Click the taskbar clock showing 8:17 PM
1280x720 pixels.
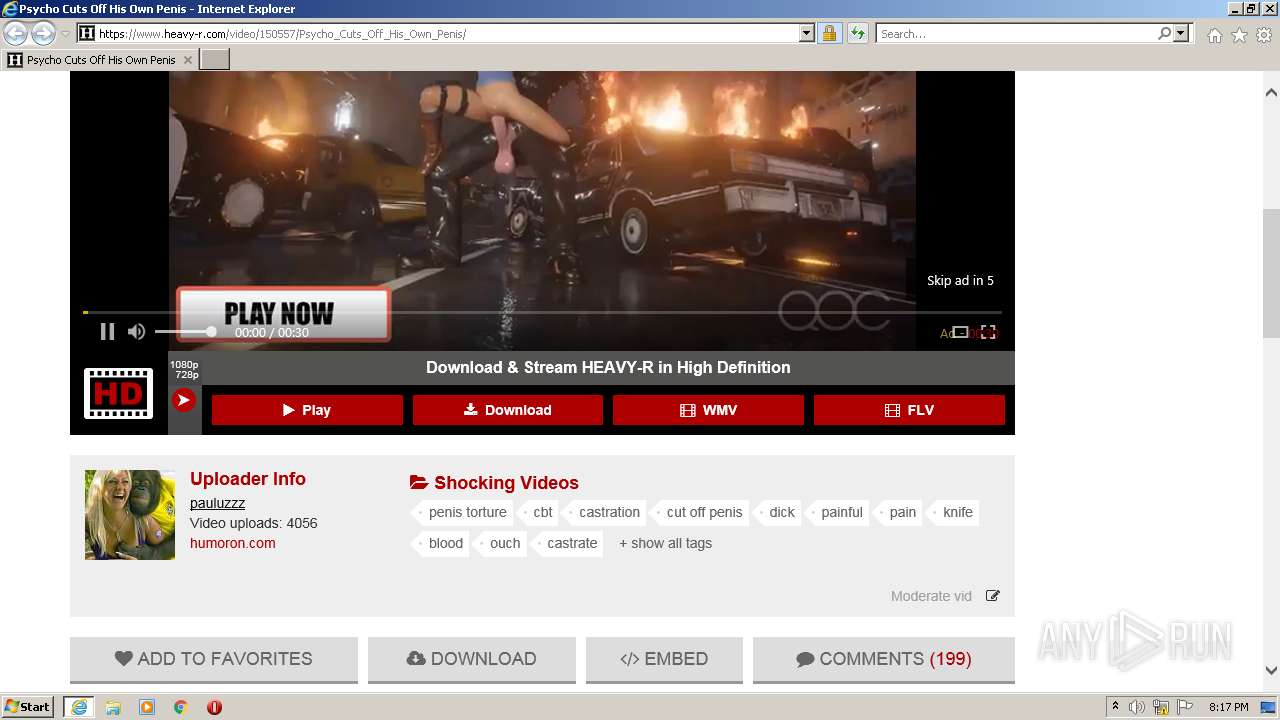click(x=1228, y=707)
